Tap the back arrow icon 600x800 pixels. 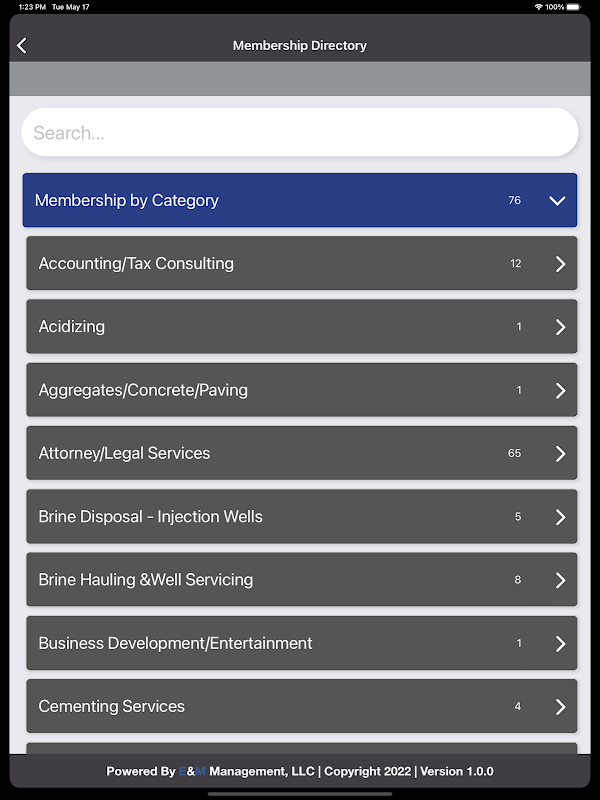(x=22, y=46)
